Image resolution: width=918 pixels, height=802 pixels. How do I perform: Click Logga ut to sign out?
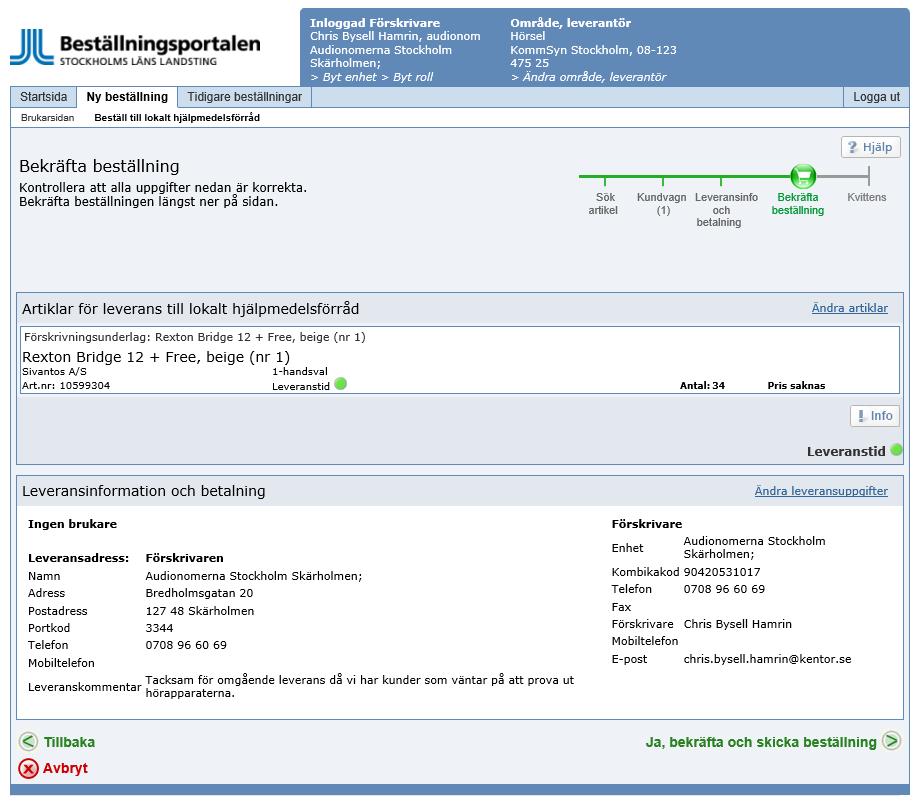pyautogui.click(x=876, y=97)
